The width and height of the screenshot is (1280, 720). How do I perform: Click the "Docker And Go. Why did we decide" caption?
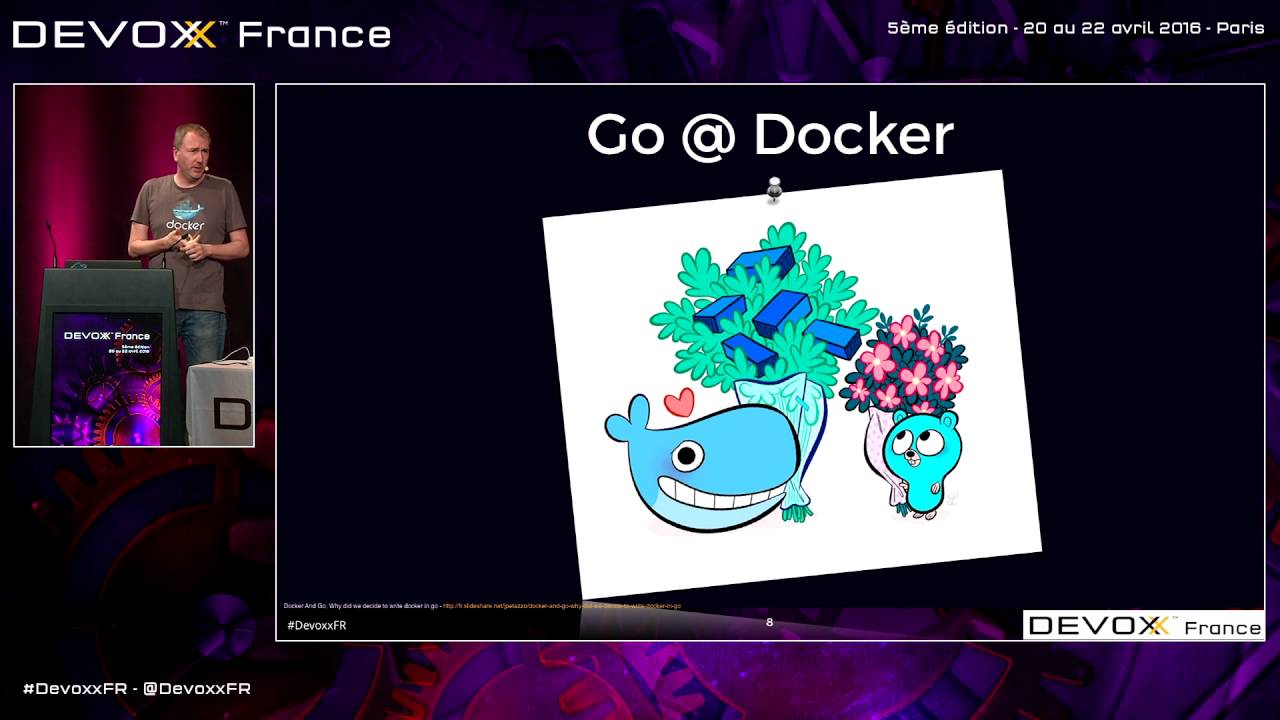[x=361, y=606]
